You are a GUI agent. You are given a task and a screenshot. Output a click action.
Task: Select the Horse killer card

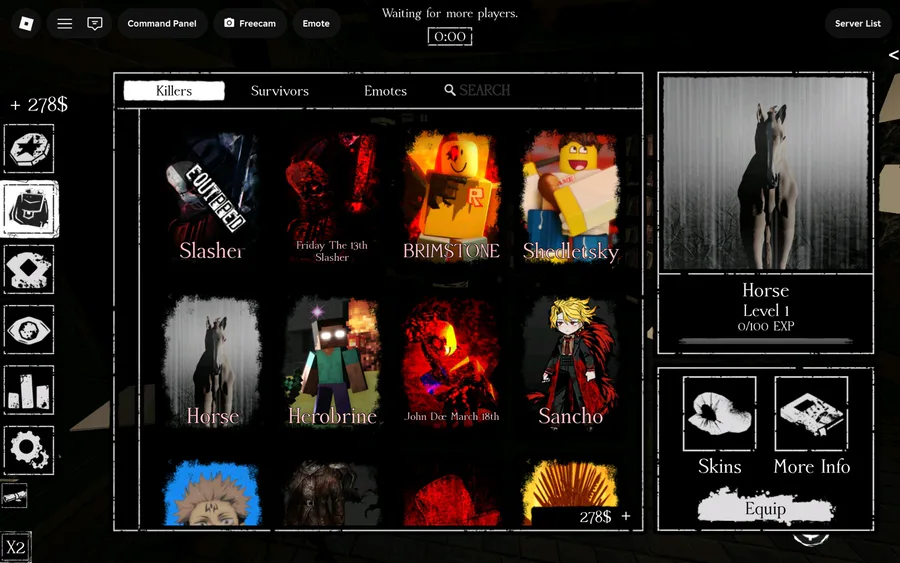212,362
